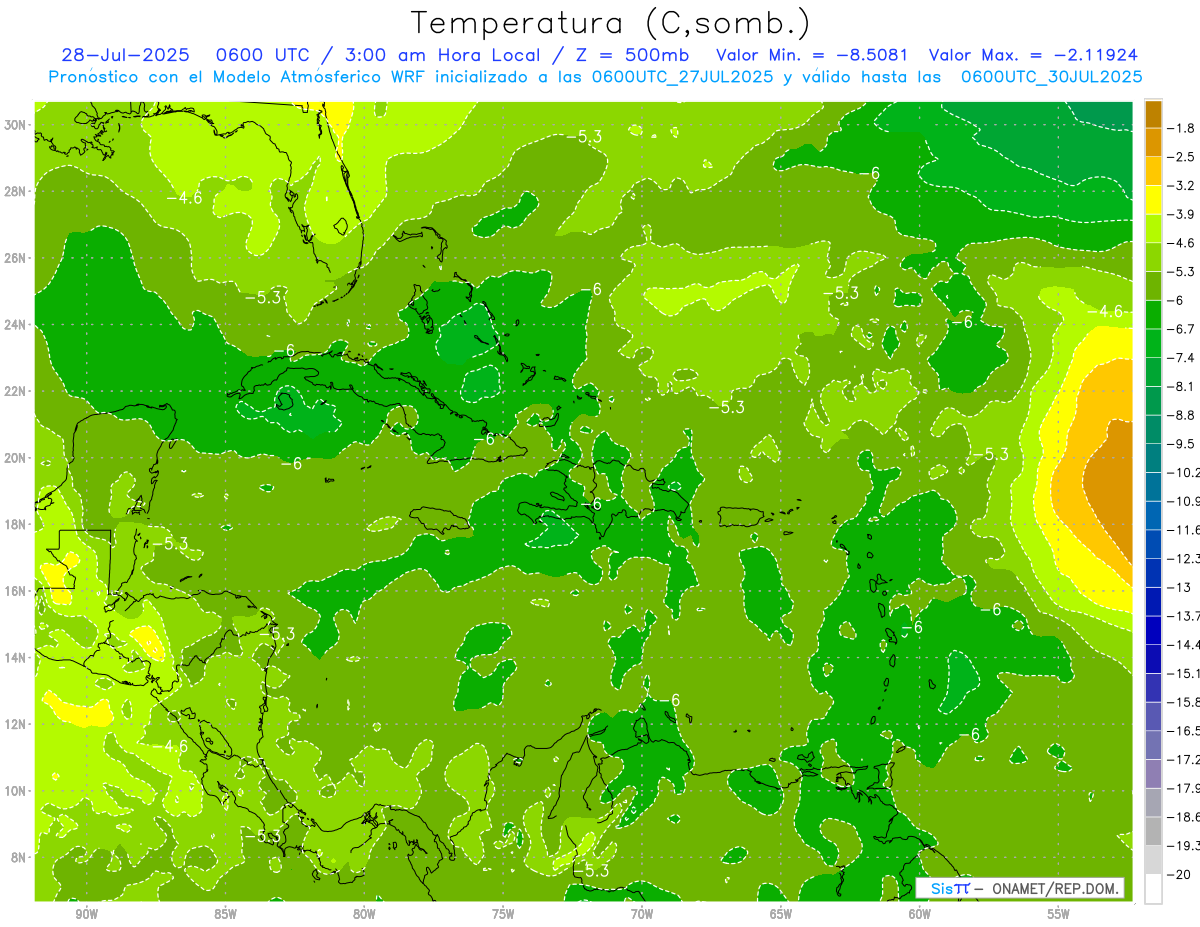The height and width of the screenshot is (927, 1200).
Task: Click the colorbar label '-9.5'
Action: pyautogui.click(x=1183, y=444)
